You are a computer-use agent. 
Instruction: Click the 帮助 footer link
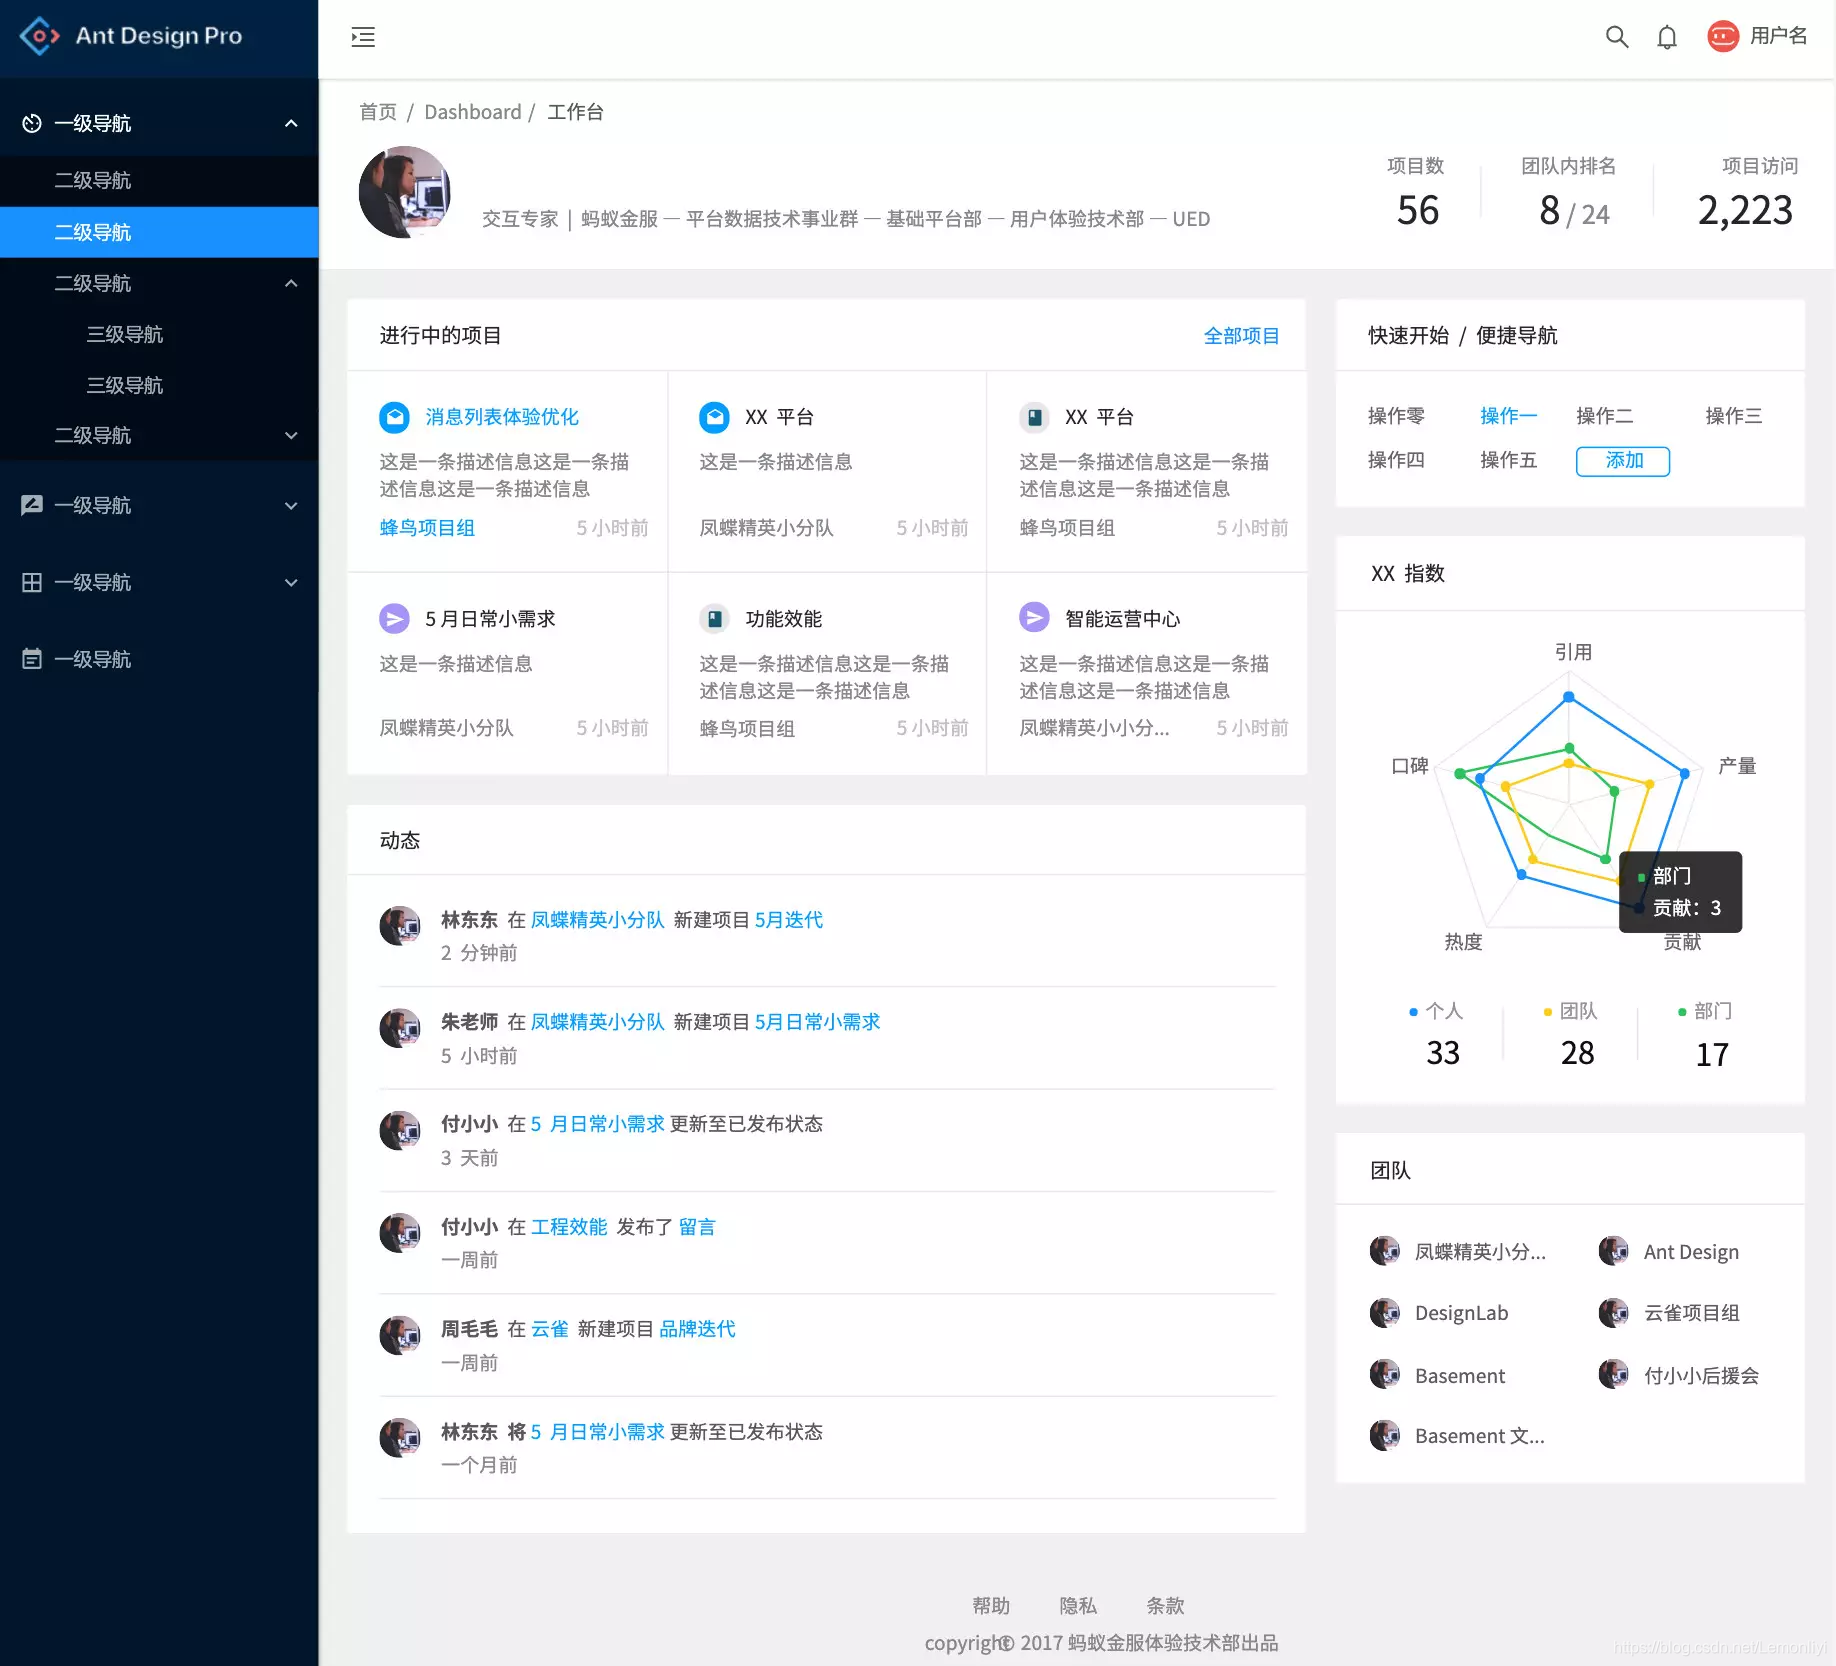pos(991,1606)
